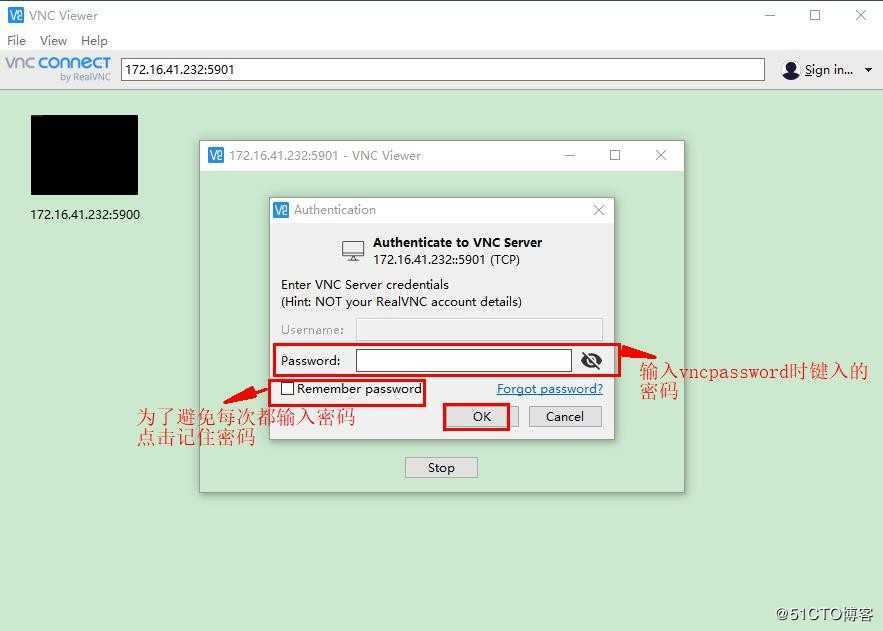
Task: Click the Sign in user avatar icon
Action: [791, 70]
